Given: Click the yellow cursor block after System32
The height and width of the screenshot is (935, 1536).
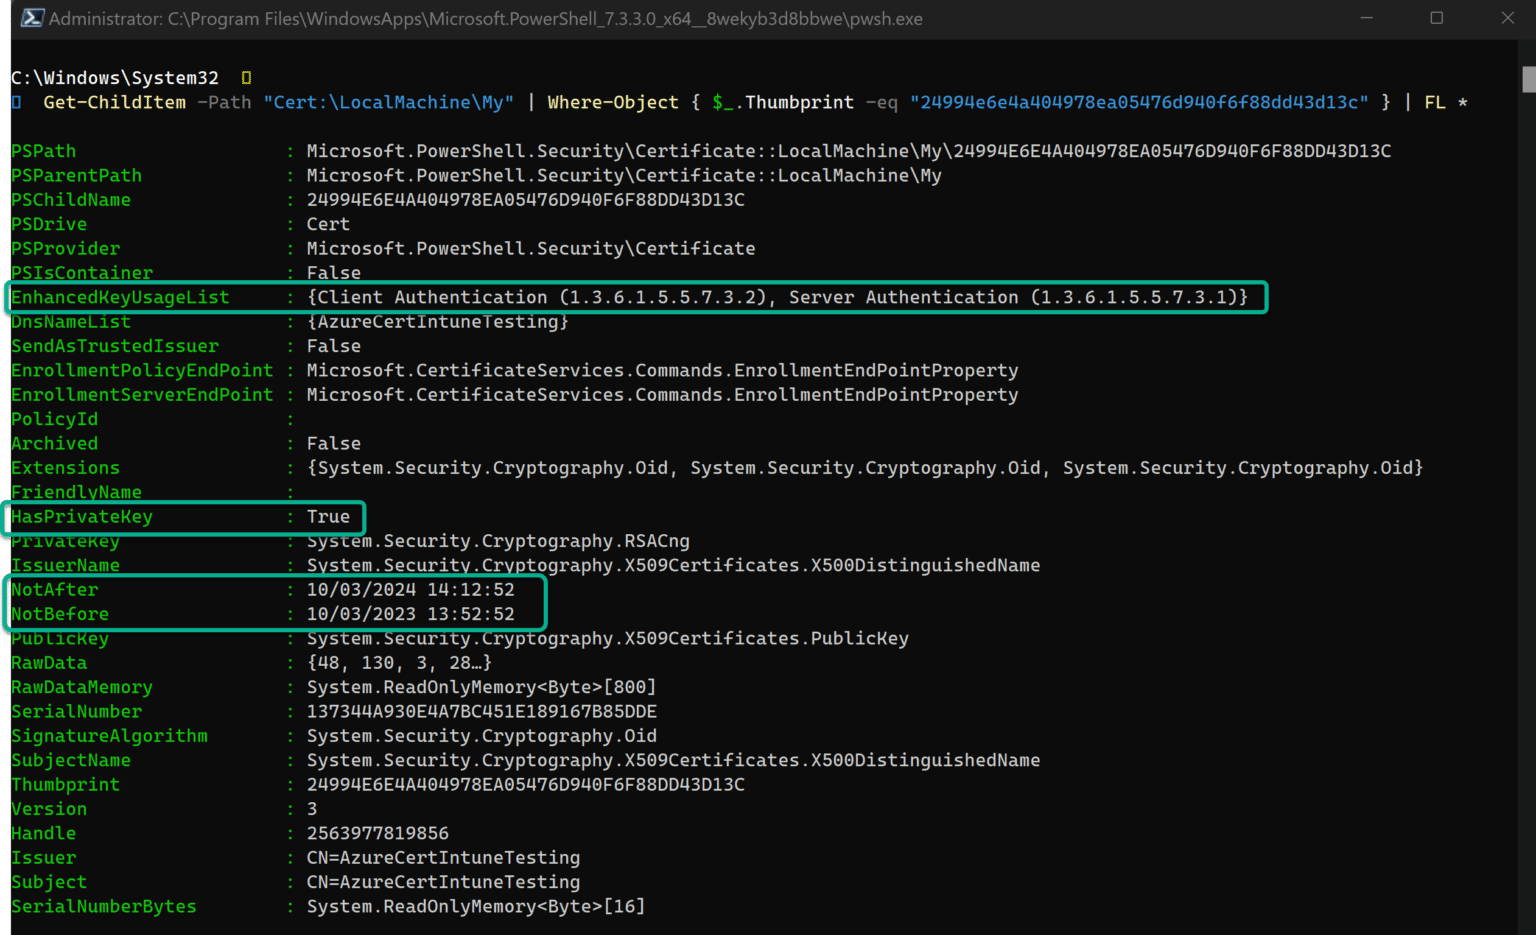Looking at the screenshot, I should point(245,77).
